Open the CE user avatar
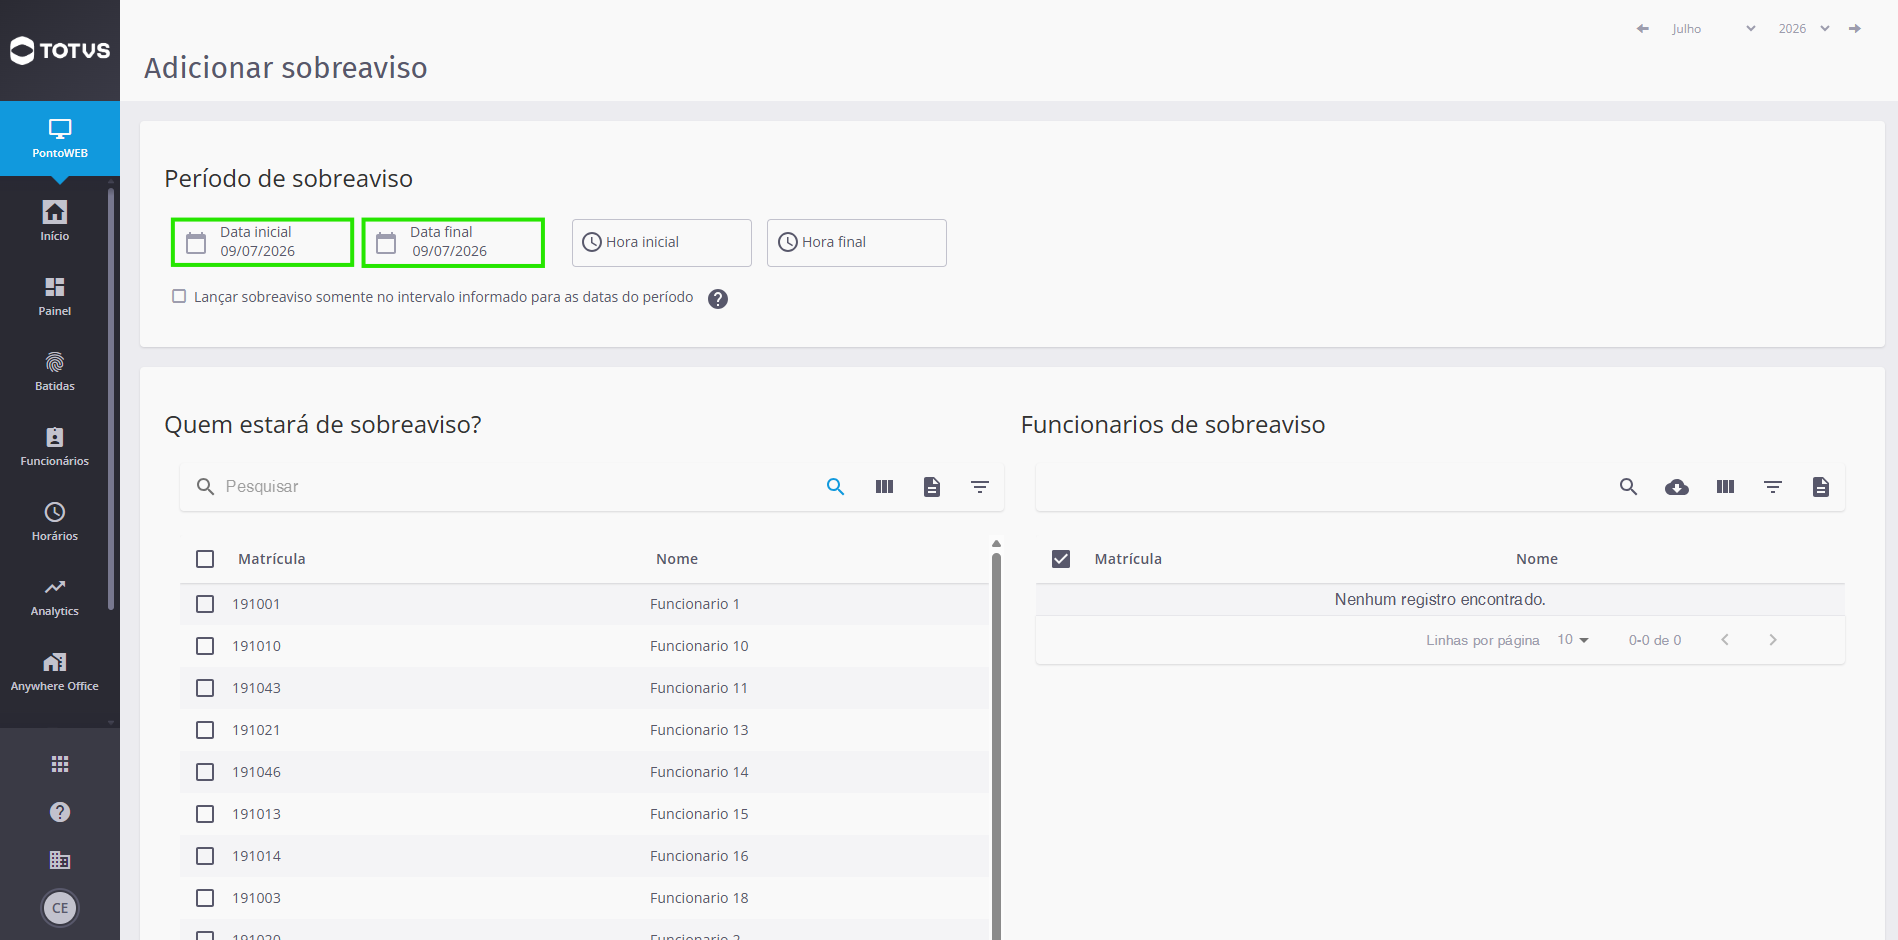 (x=60, y=908)
